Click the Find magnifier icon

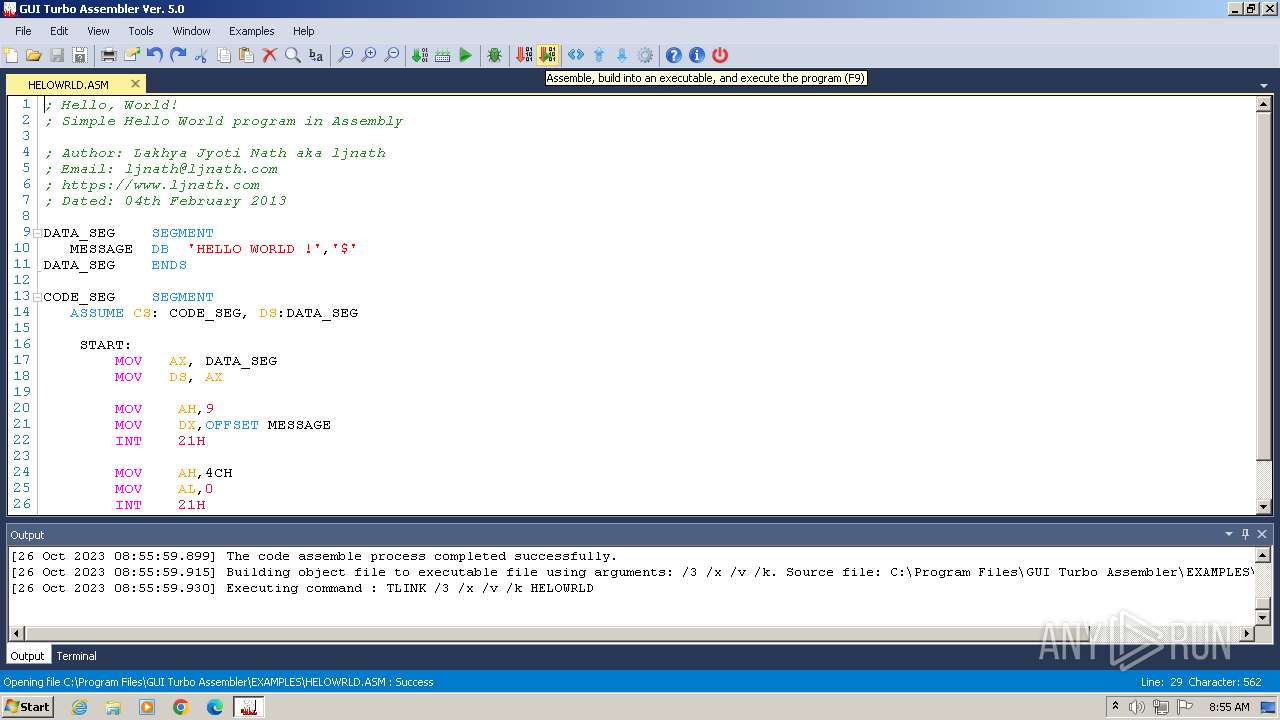click(x=292, y=55)
